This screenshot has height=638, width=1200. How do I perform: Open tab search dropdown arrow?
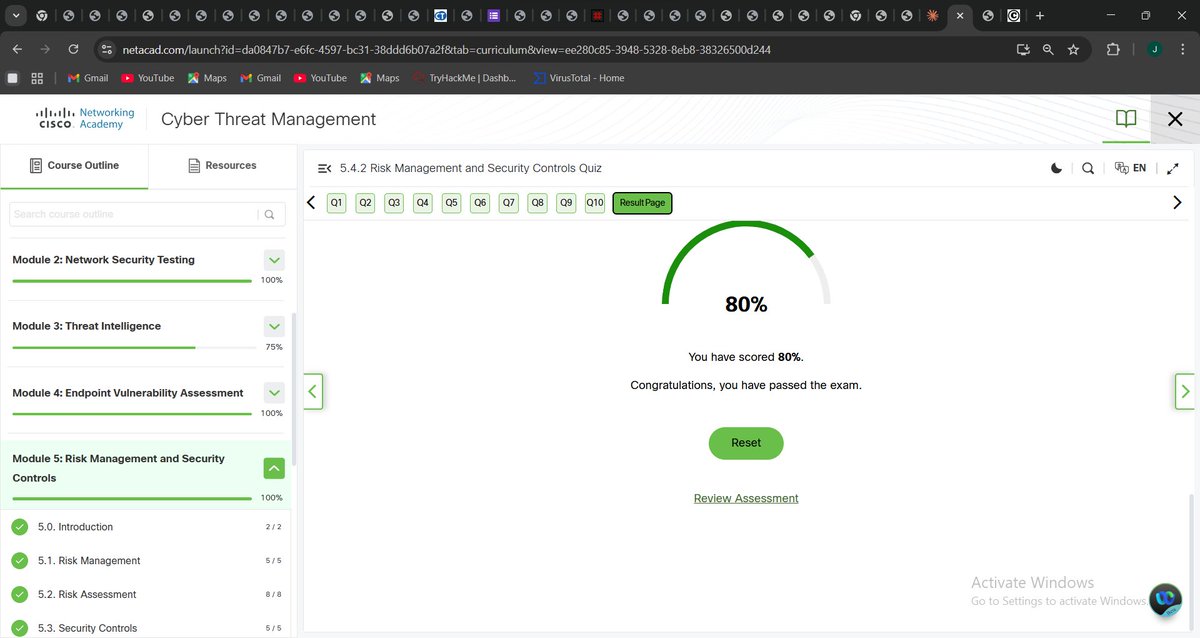pos(16,16)
